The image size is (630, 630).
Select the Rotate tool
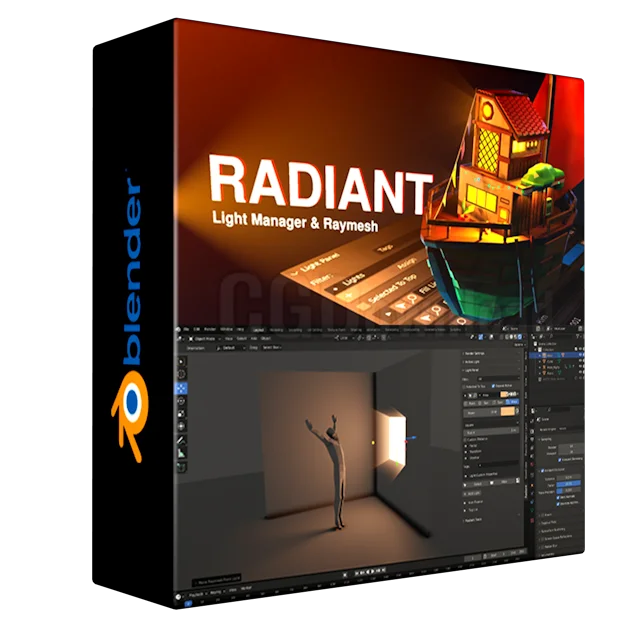(182, 401)
